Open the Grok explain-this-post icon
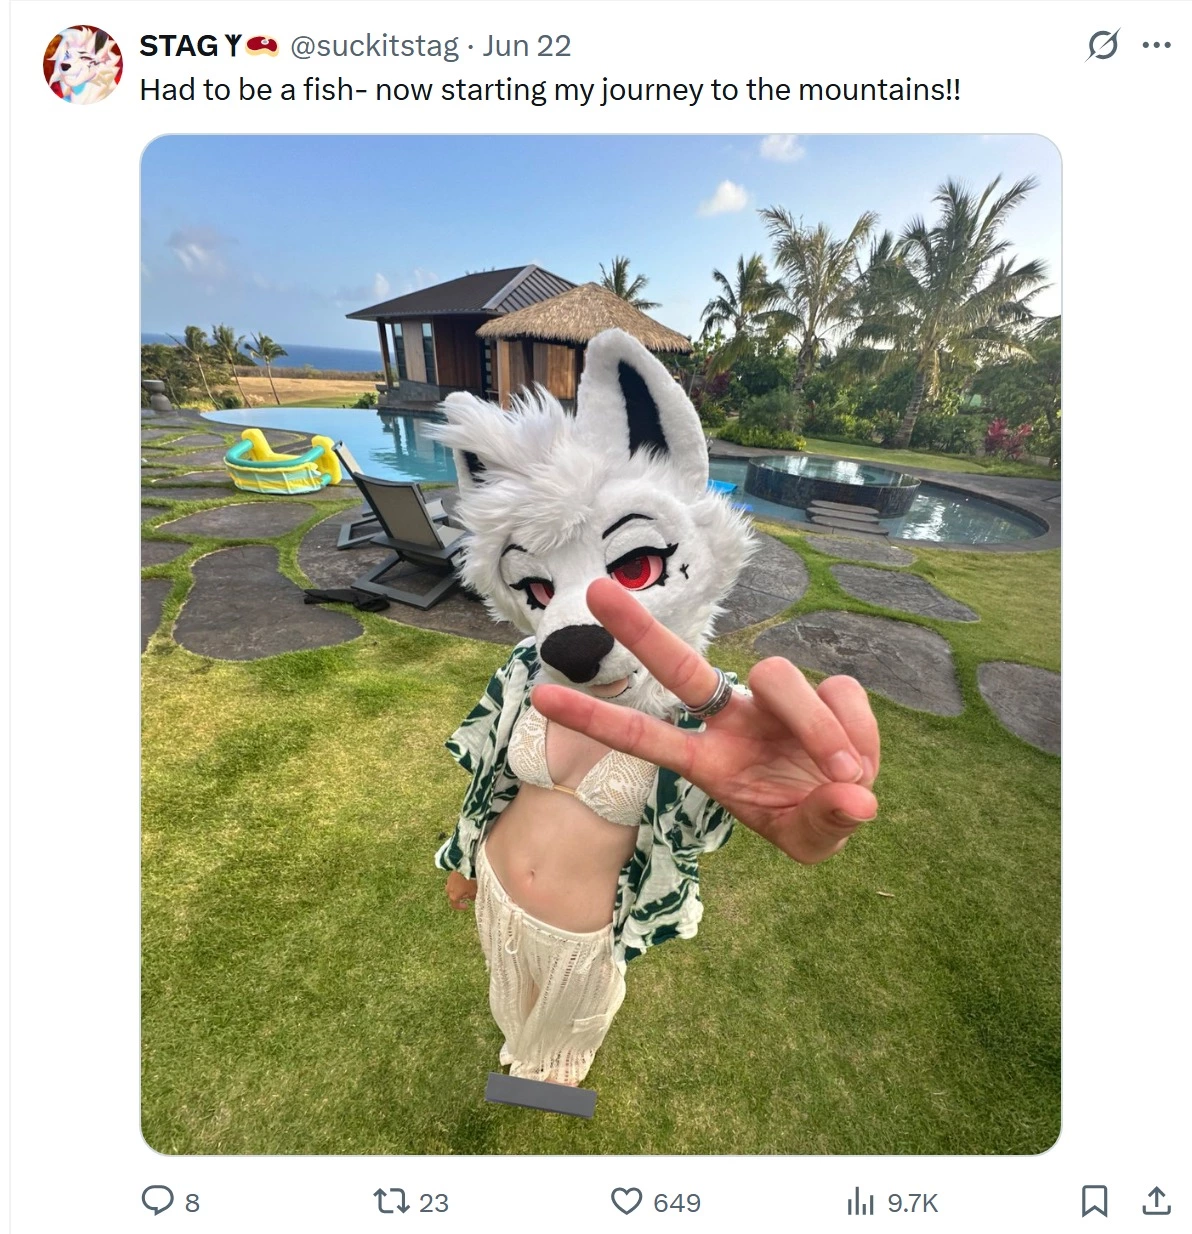Viewport: 1192px width, 1234px height. (x=1102, y=46)
